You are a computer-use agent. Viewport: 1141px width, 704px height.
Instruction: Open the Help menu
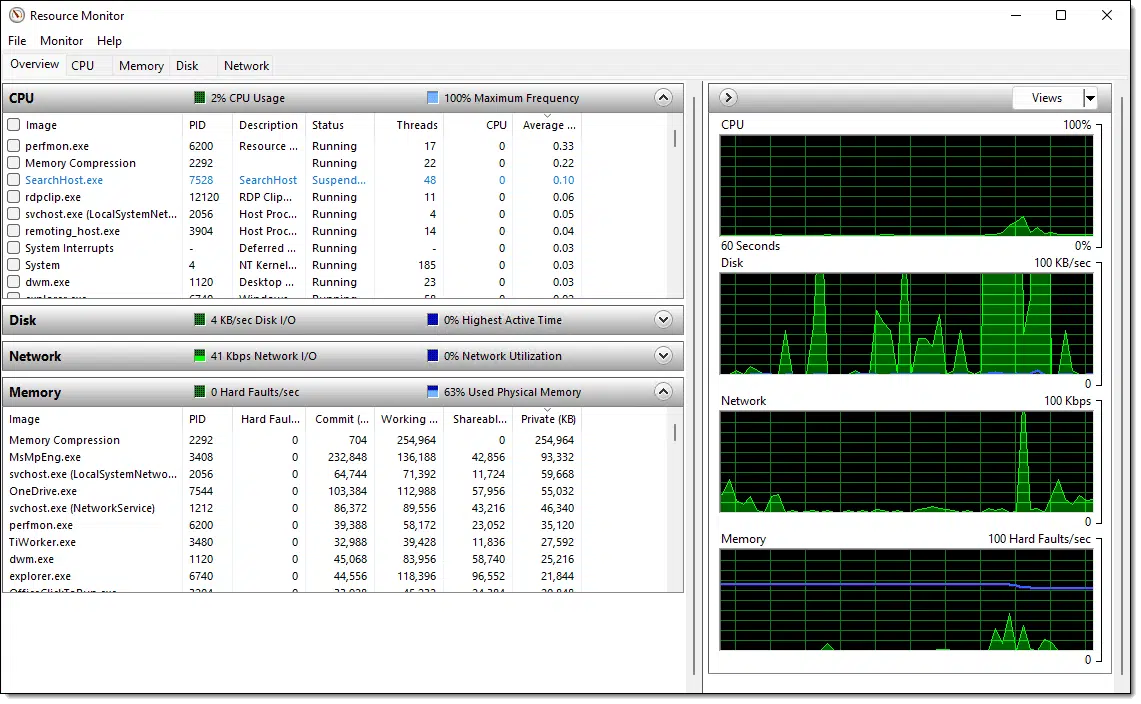pyautogui.click(x=109, y=41)
